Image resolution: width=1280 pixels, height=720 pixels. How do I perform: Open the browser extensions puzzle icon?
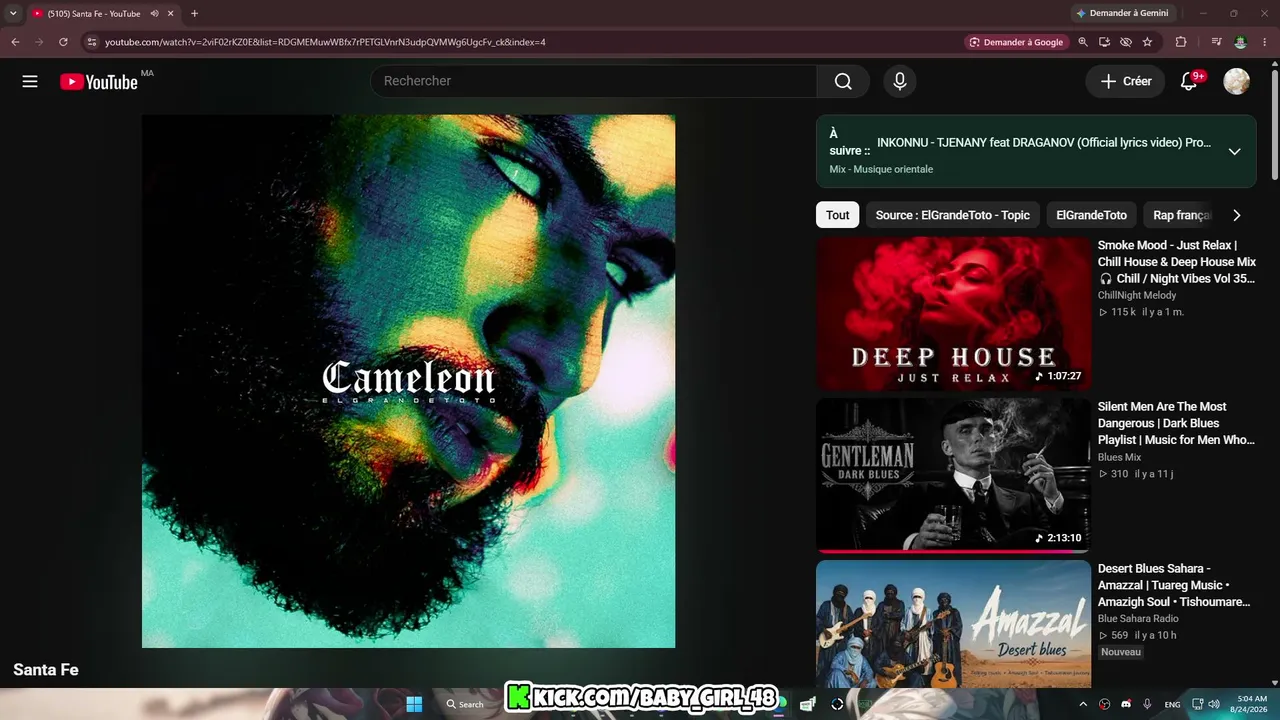[1181, 42]
